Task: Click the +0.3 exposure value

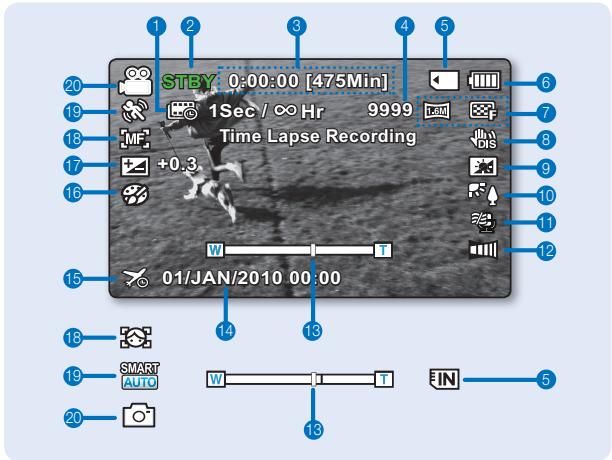Action: [178, 164]
